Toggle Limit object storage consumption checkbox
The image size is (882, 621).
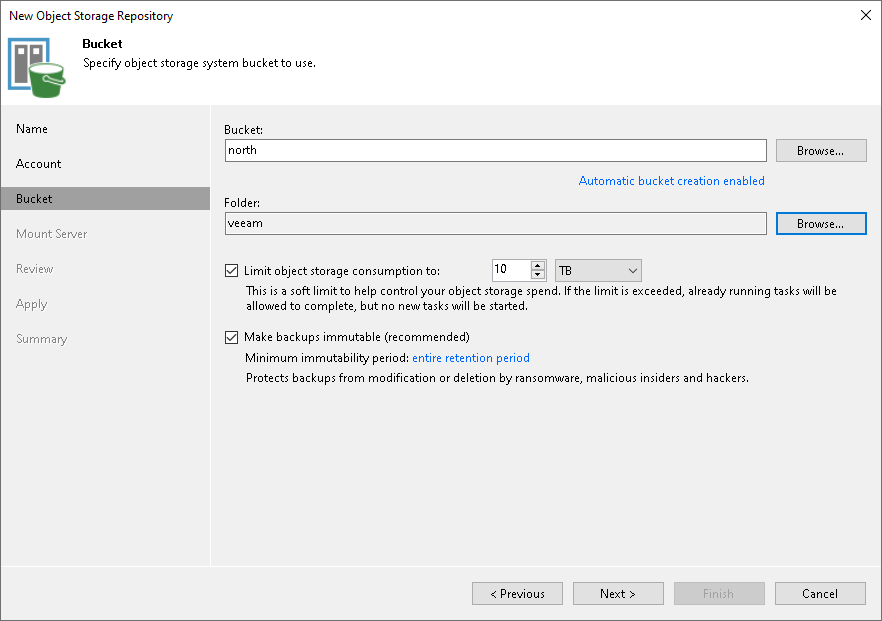pyautogui.click(x=233, y=270)
